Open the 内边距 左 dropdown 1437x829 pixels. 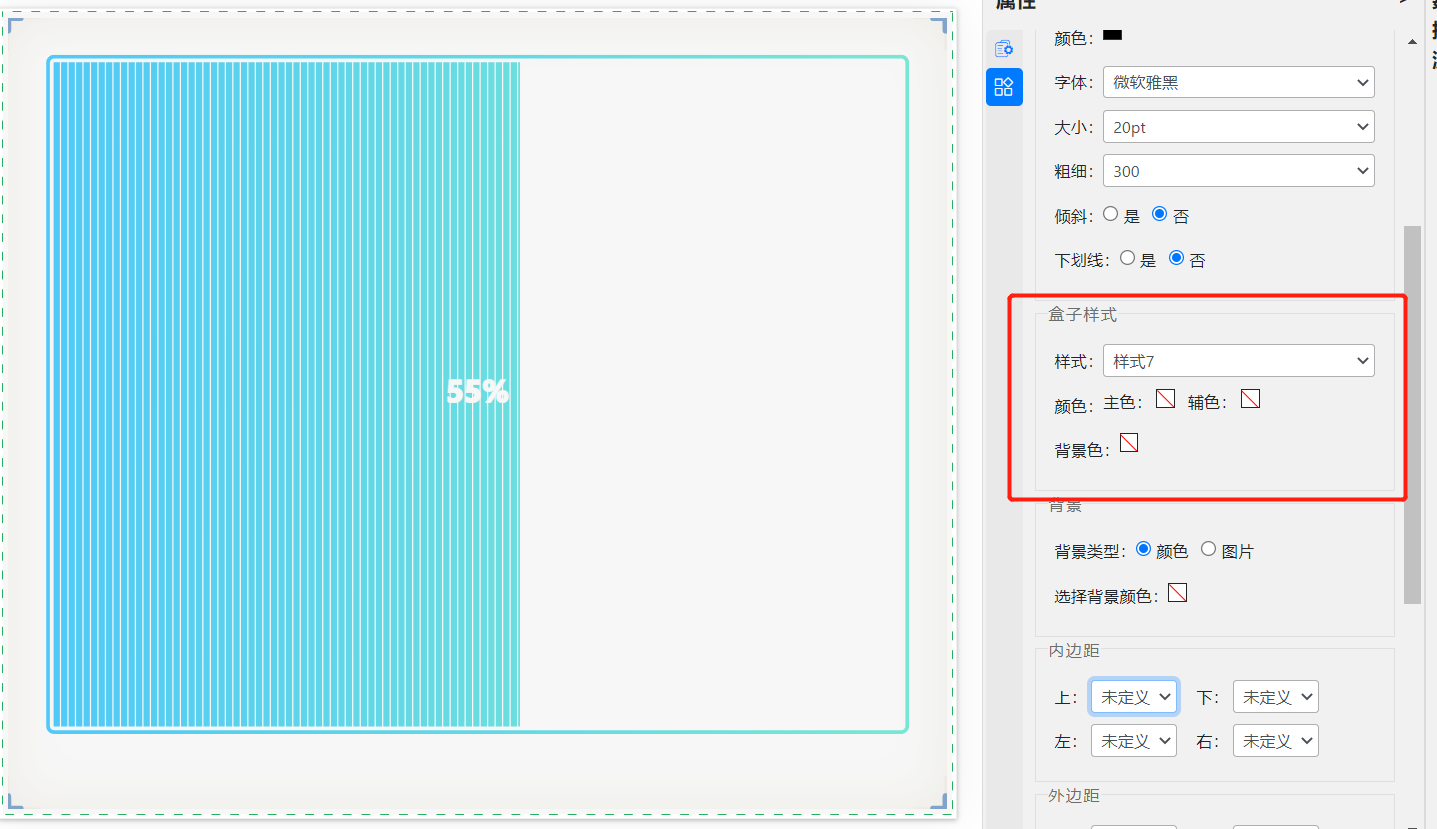(x=1133, y=740)
